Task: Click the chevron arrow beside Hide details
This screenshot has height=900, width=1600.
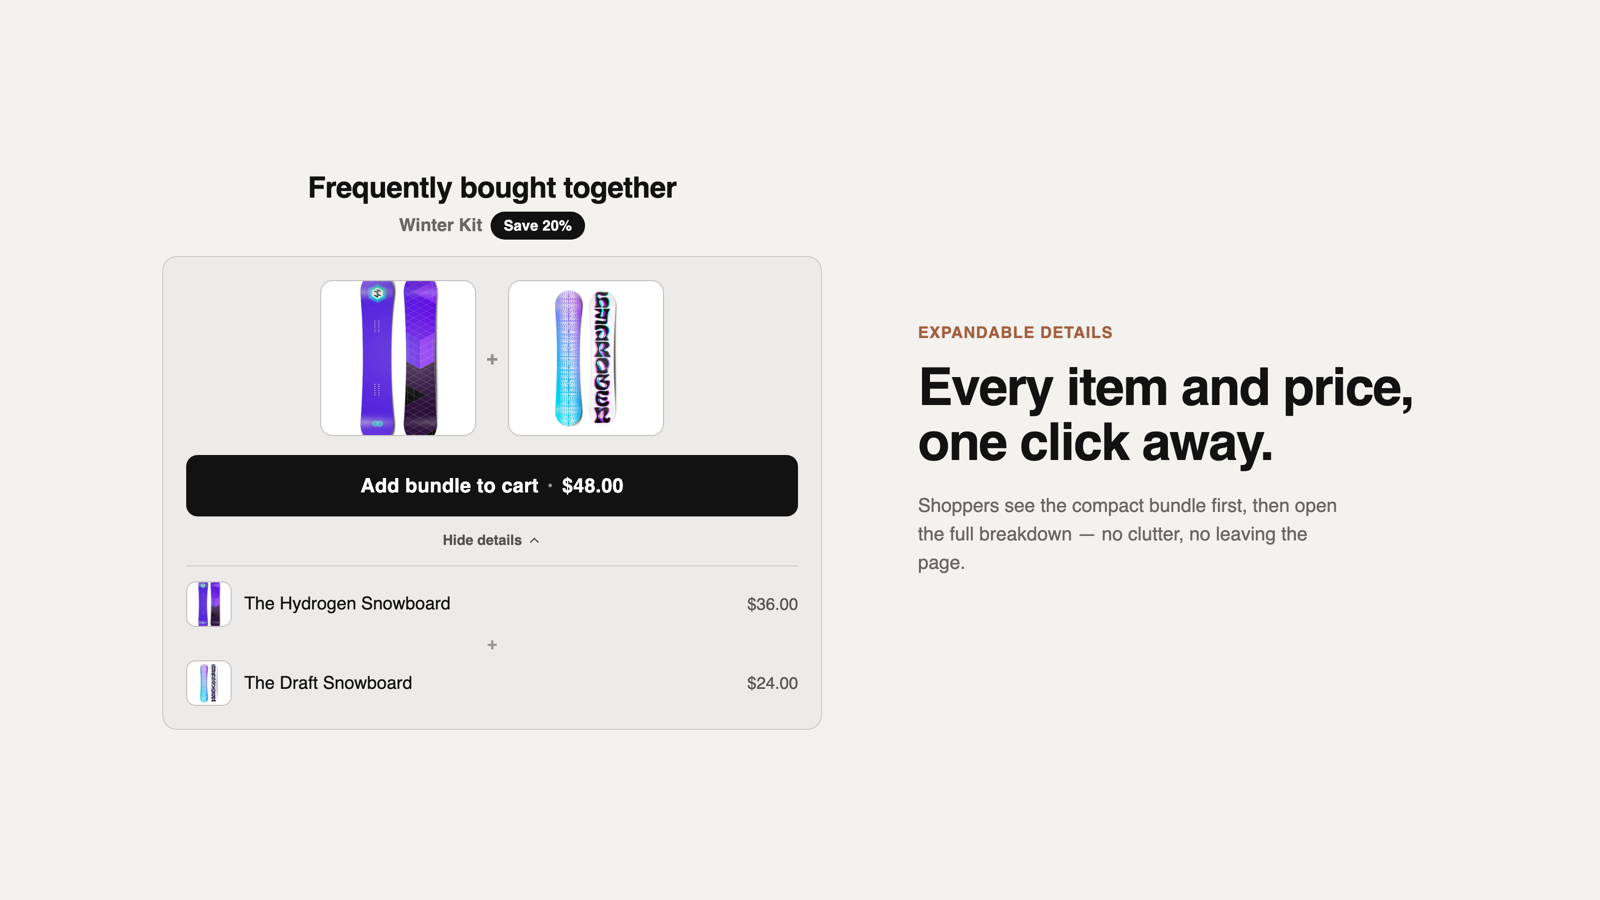Action: click(535, 540)
